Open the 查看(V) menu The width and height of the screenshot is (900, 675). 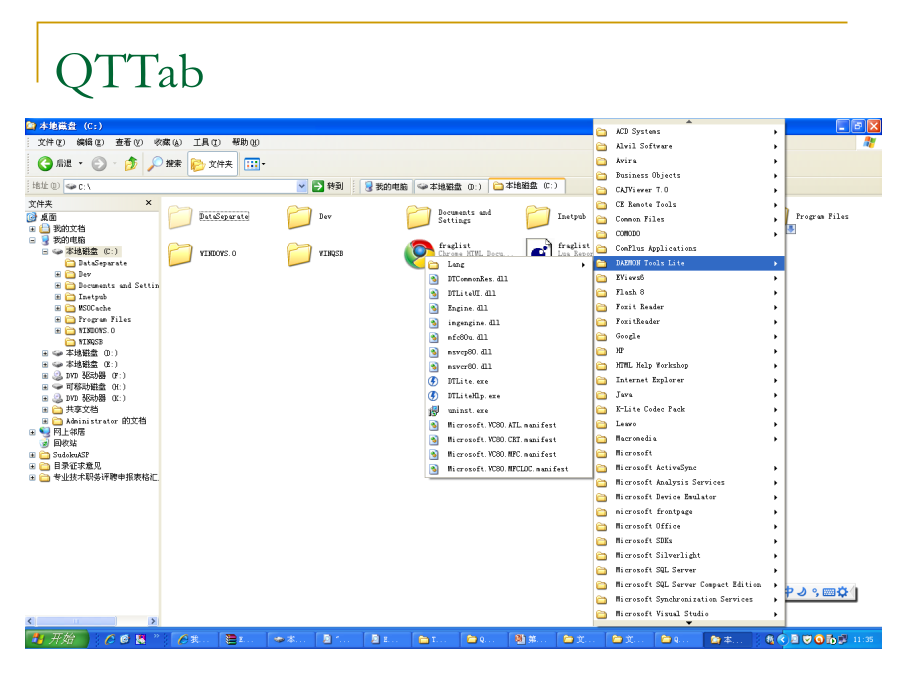point(129,142)
